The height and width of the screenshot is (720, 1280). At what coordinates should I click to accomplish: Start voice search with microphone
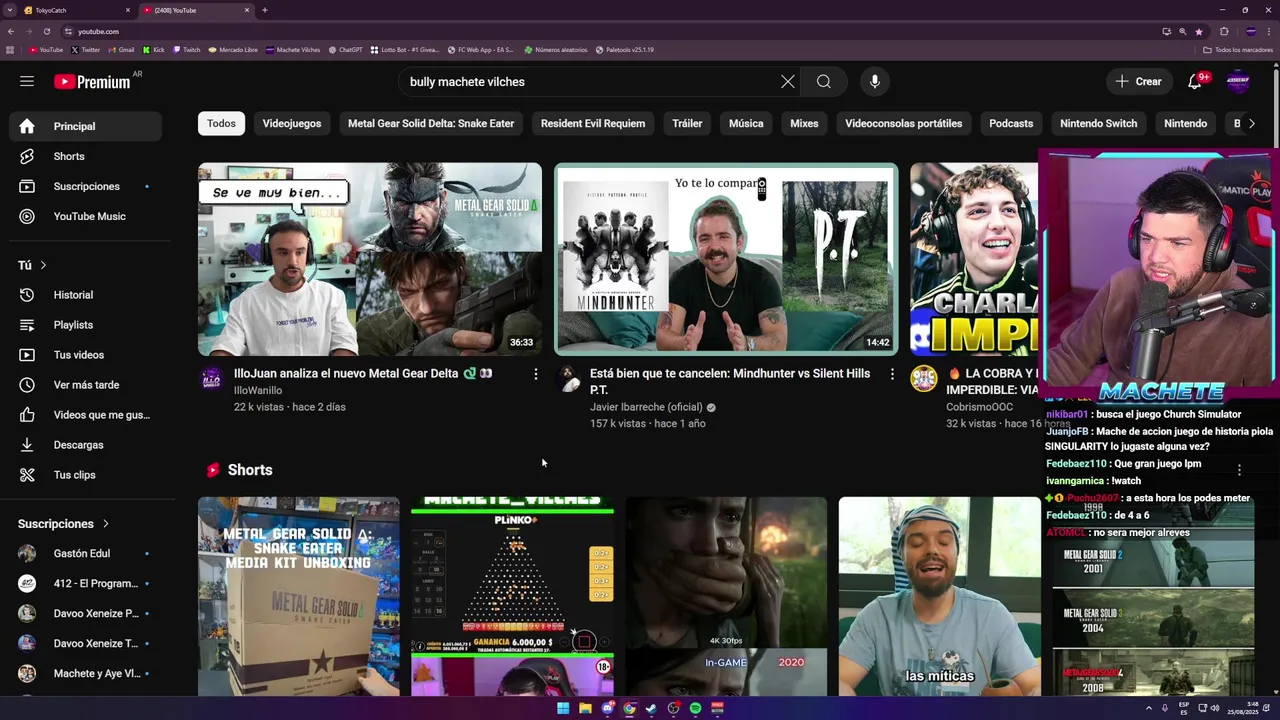pos(875,82)
